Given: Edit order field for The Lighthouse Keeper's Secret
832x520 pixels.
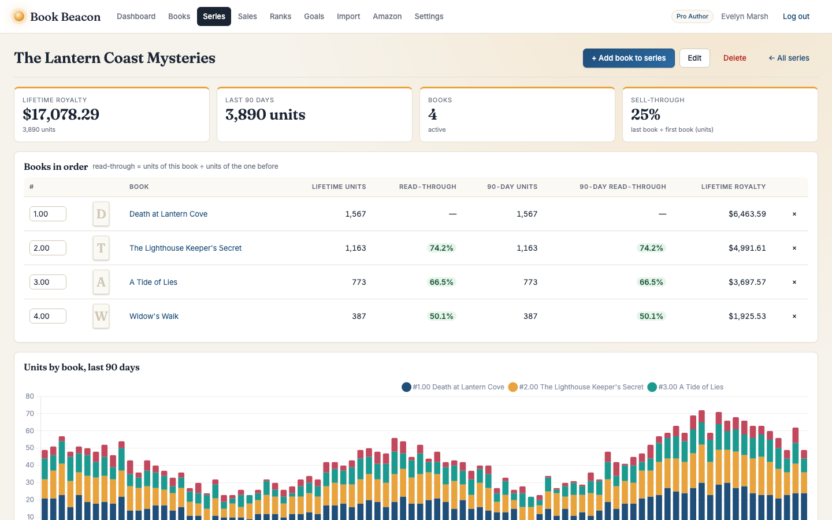Looking at the screenshot, I should point(48,248).
